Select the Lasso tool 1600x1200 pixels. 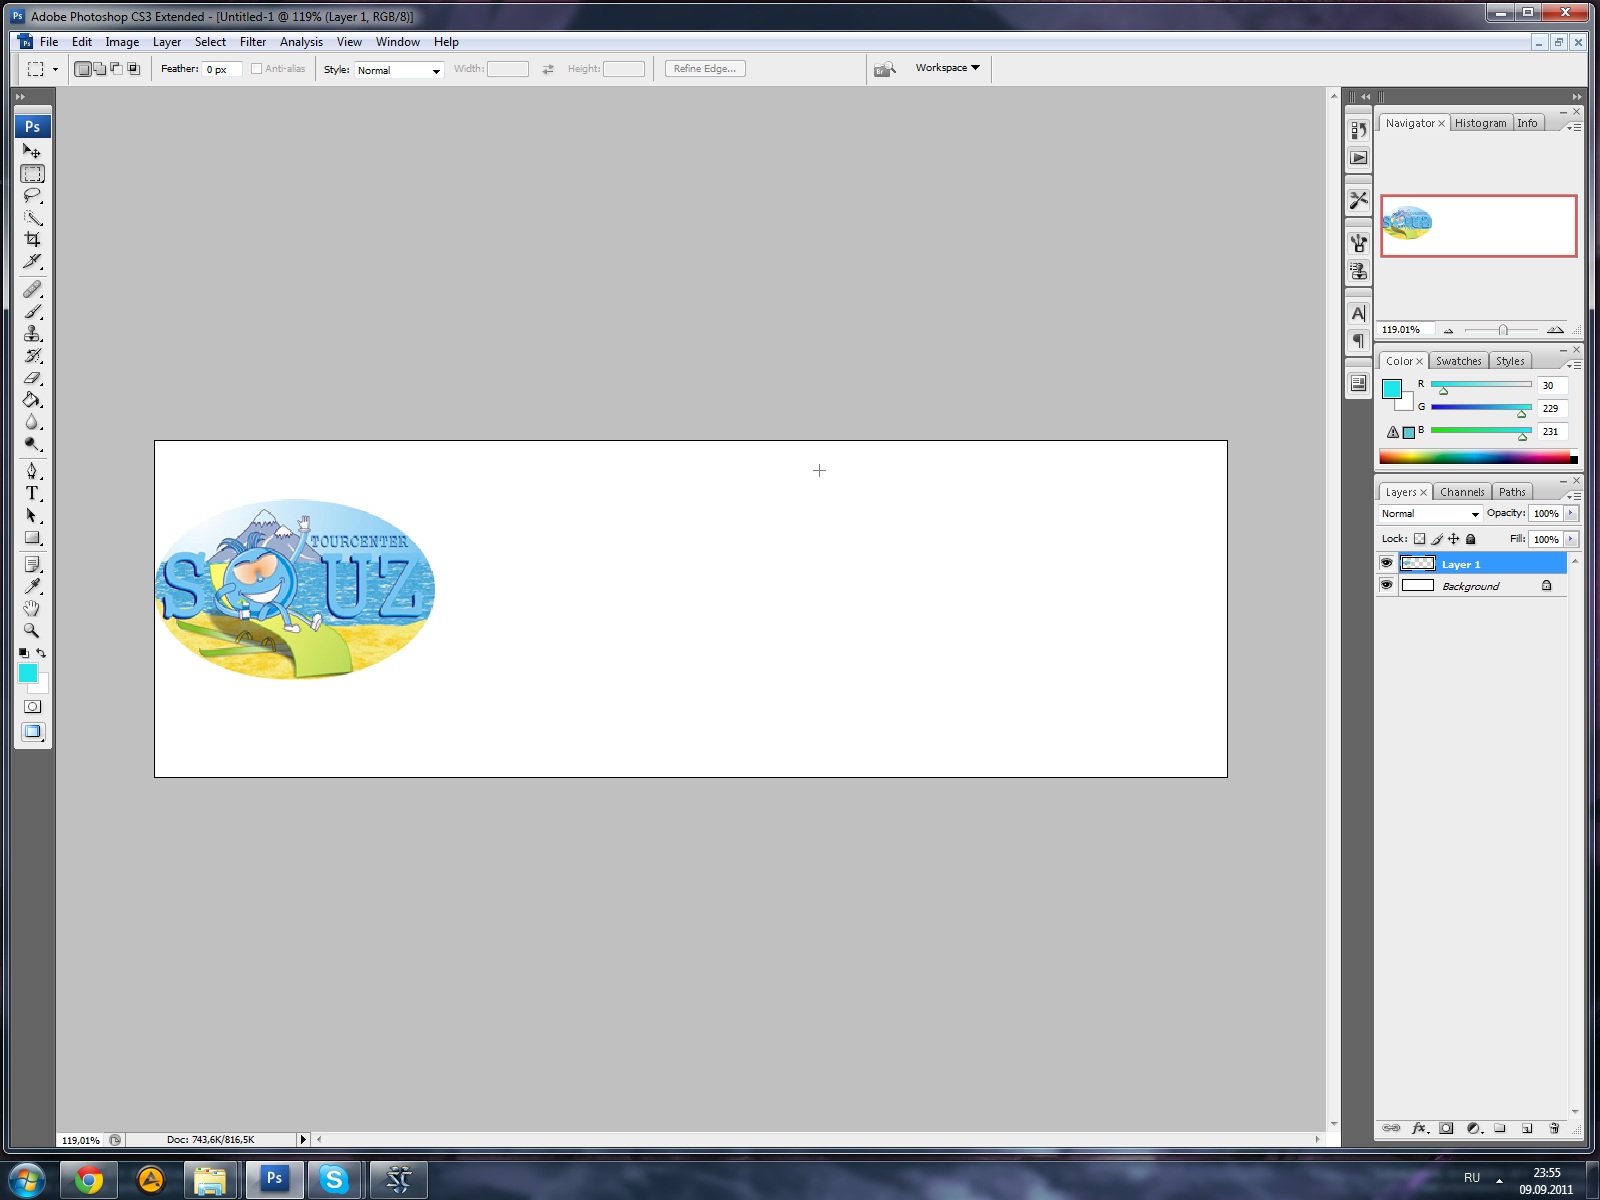pyautogui.click(x=32, y=196)
